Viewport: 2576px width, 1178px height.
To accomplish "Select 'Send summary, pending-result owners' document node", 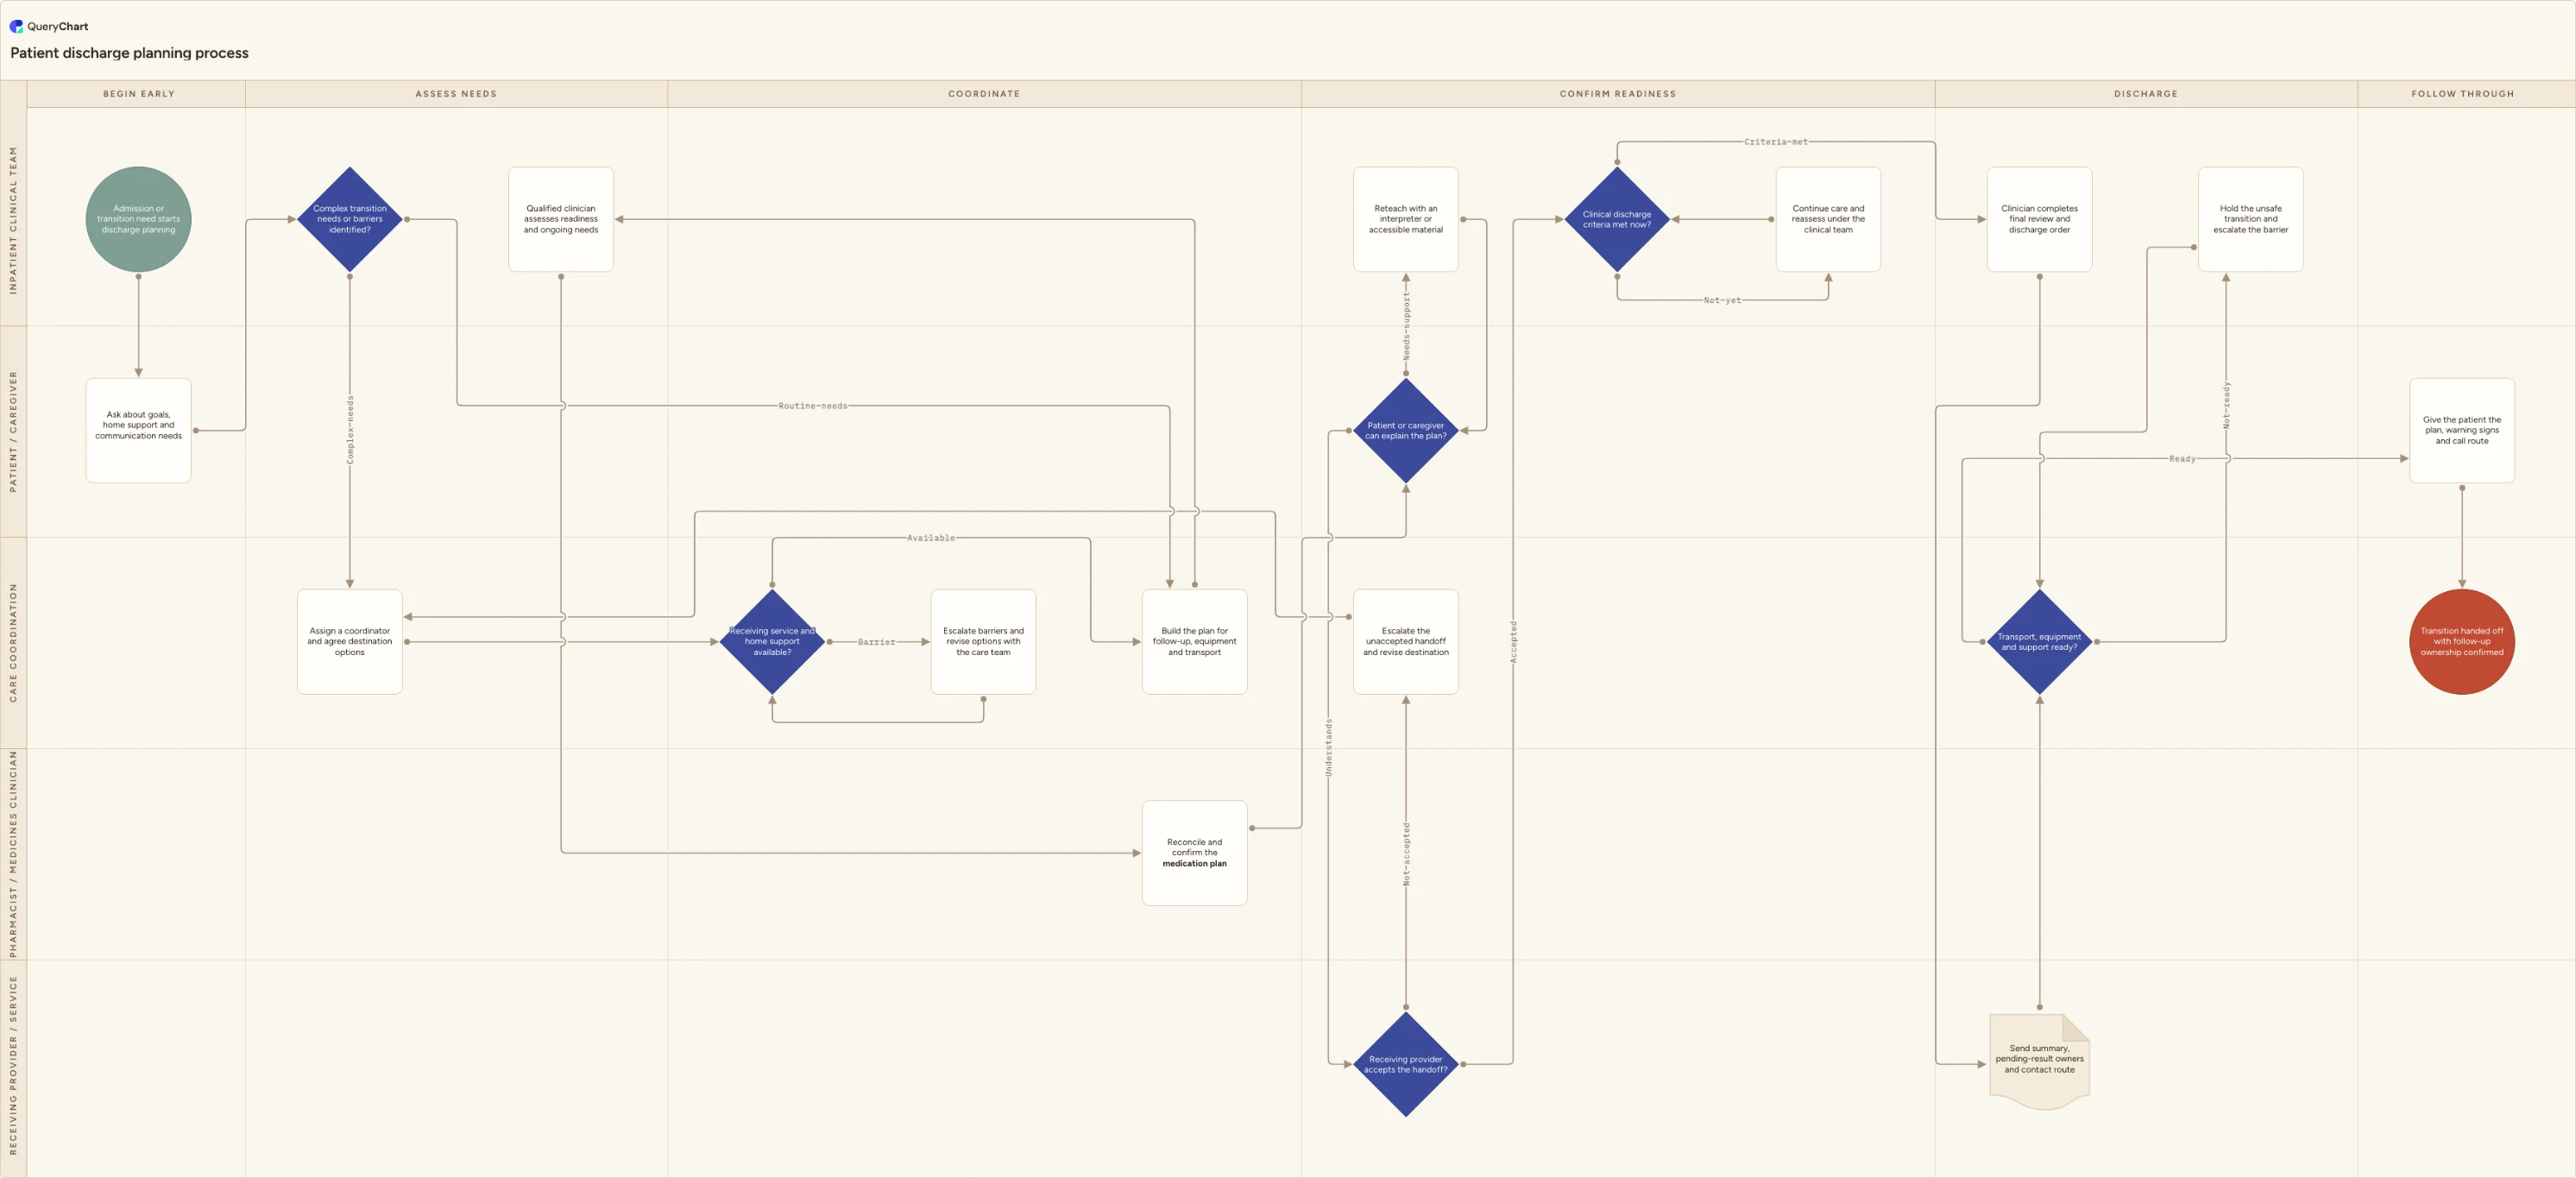I will (2040, 1062).
